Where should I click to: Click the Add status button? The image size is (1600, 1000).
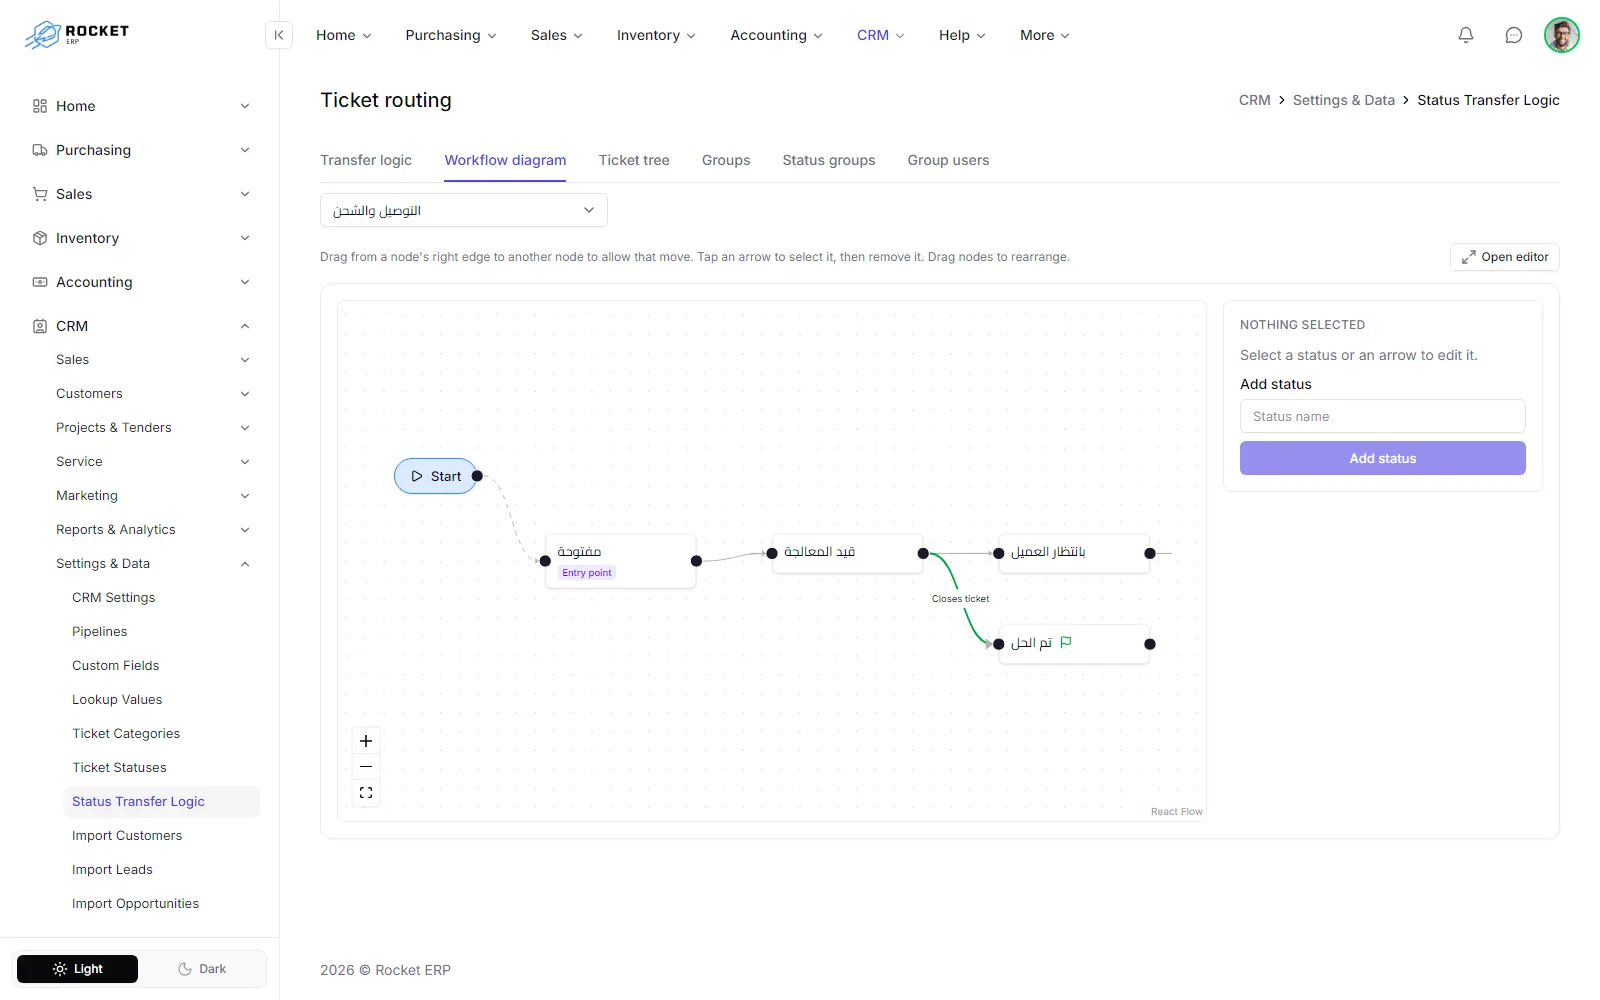1383,458
